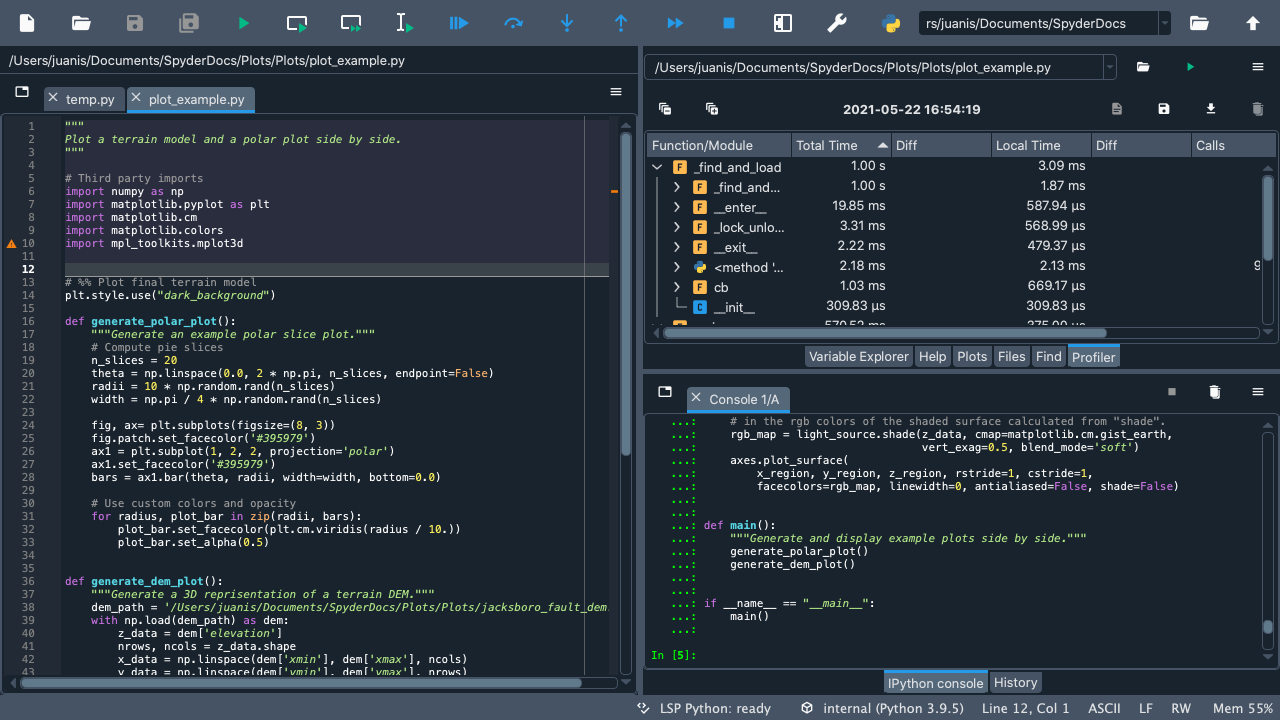Open the working directory dropdown
The height and width of the screenshot is (720, 1280).
pyautogui.click(x=1164, y=23)
